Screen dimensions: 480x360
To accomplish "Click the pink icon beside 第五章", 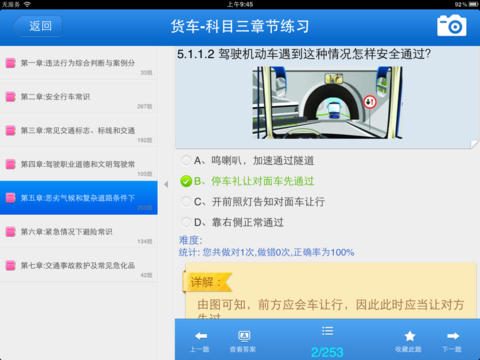I will [10, 198].
